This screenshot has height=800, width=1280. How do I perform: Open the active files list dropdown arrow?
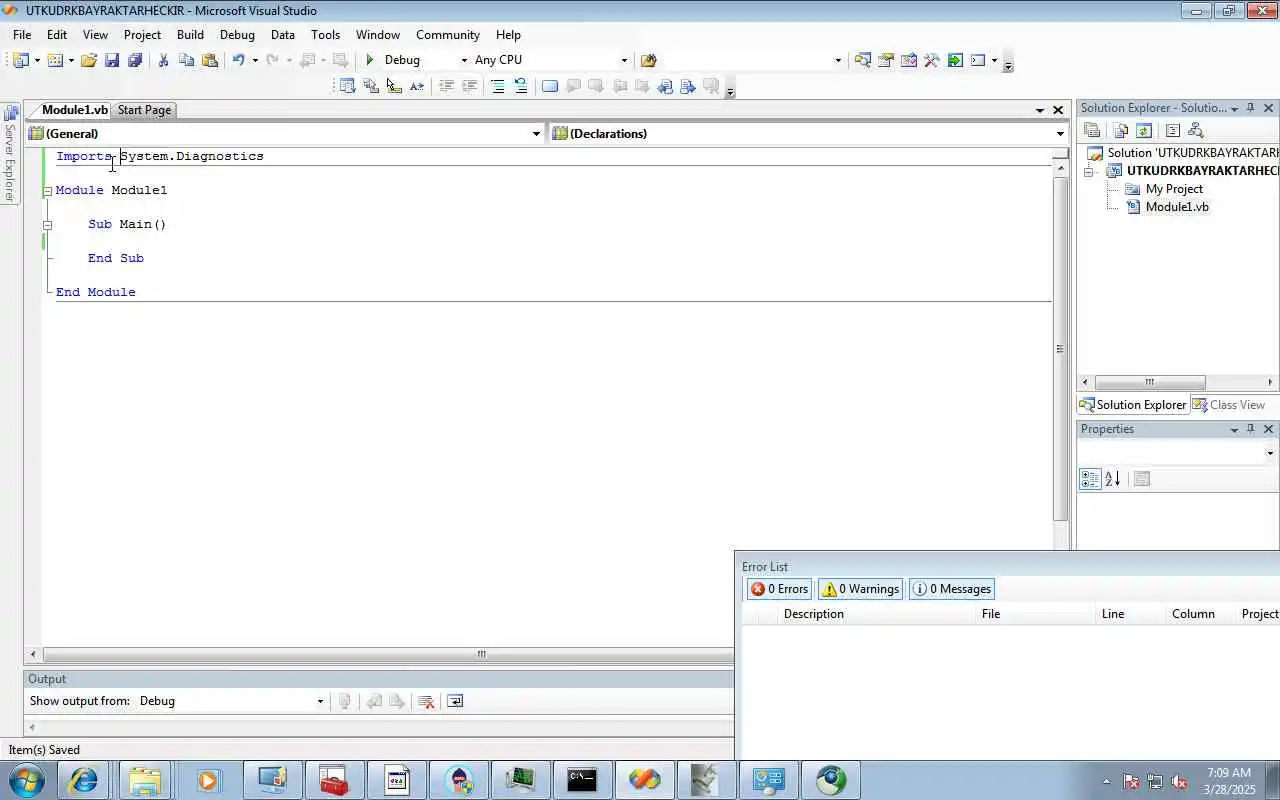pyautogui.click(x=1040, y=110)
